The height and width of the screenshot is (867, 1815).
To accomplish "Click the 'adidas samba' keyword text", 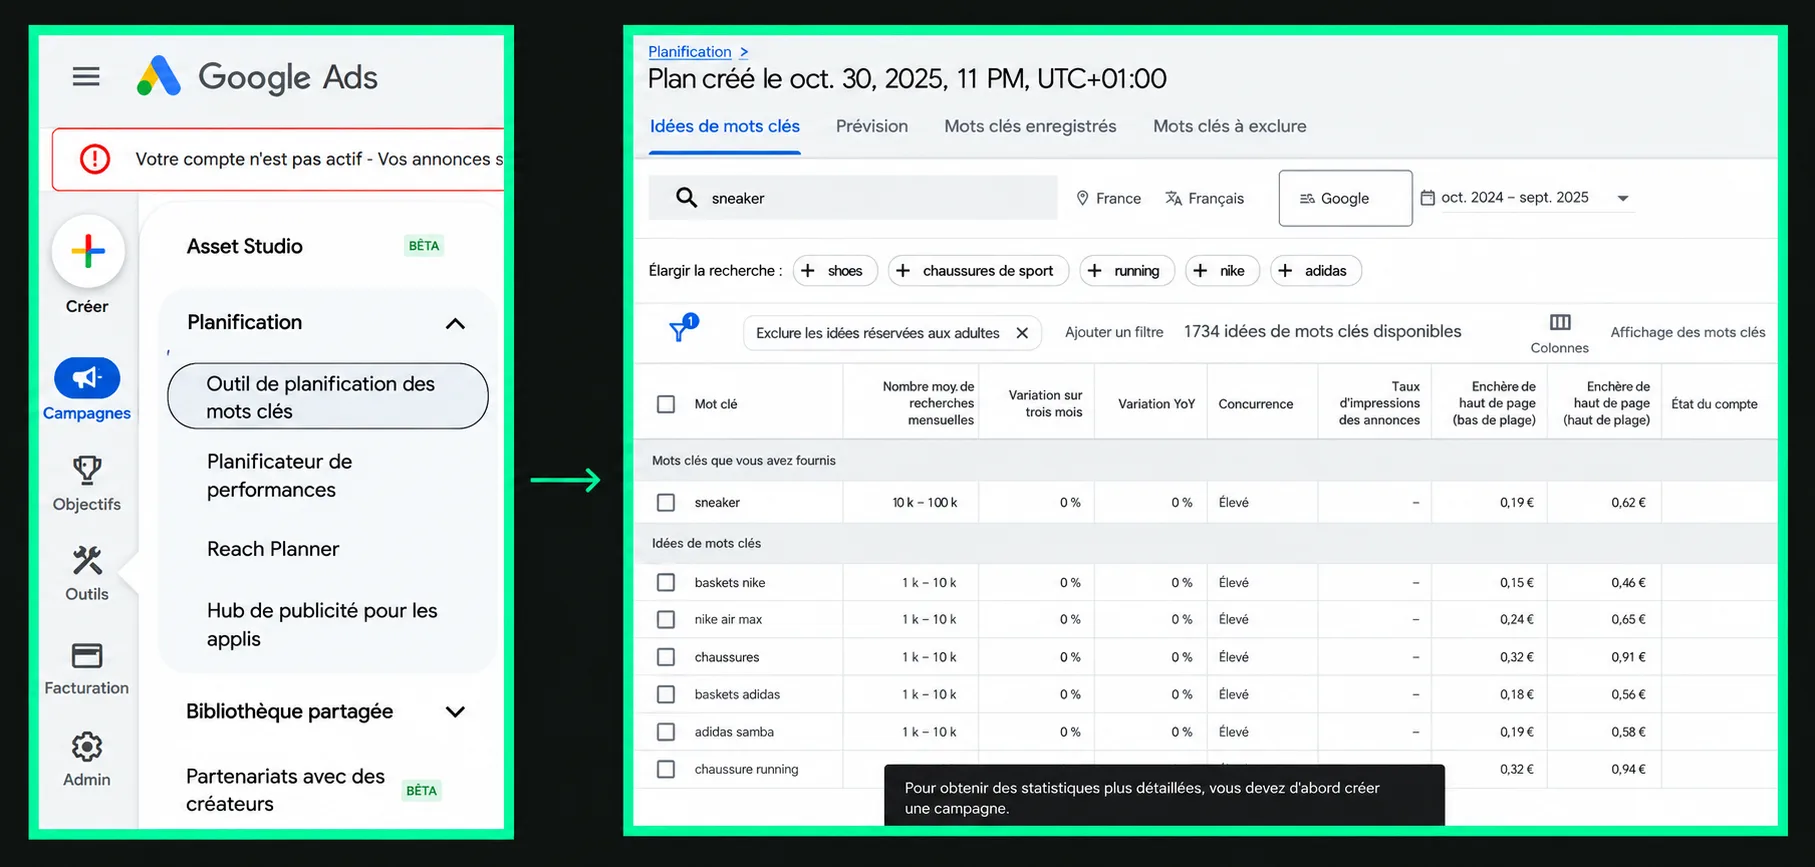I will 734,732.
